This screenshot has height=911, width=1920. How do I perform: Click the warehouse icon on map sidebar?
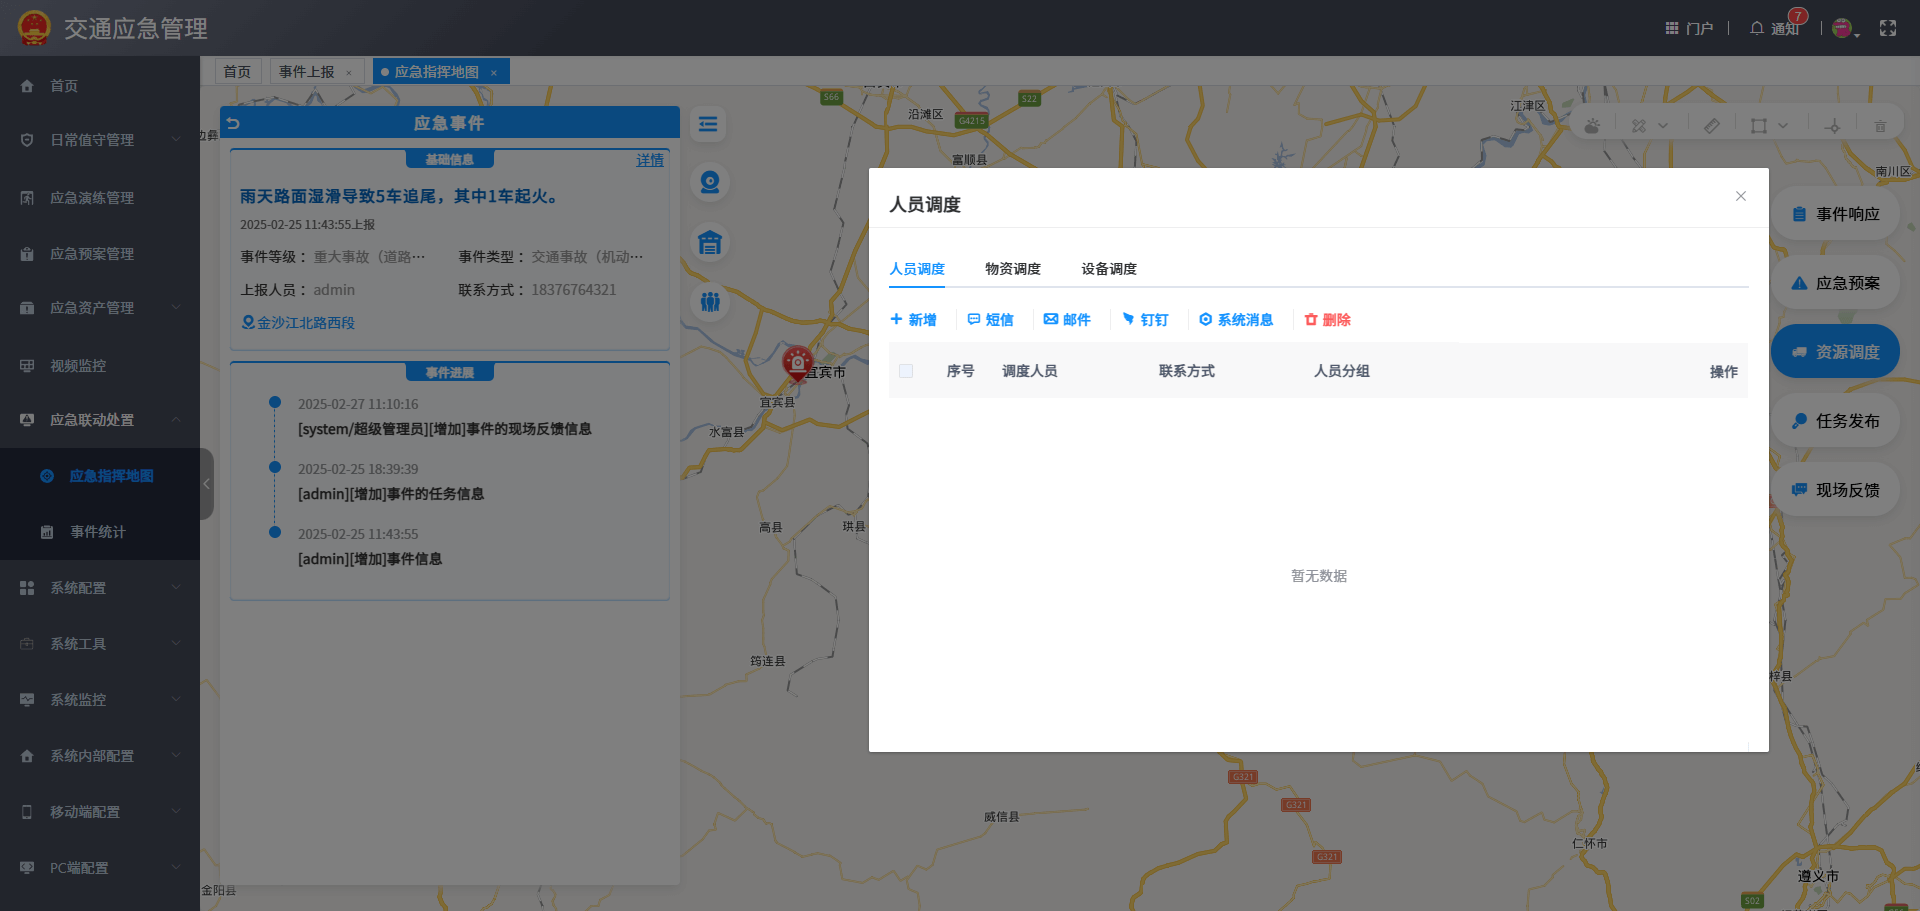[710, 243]
